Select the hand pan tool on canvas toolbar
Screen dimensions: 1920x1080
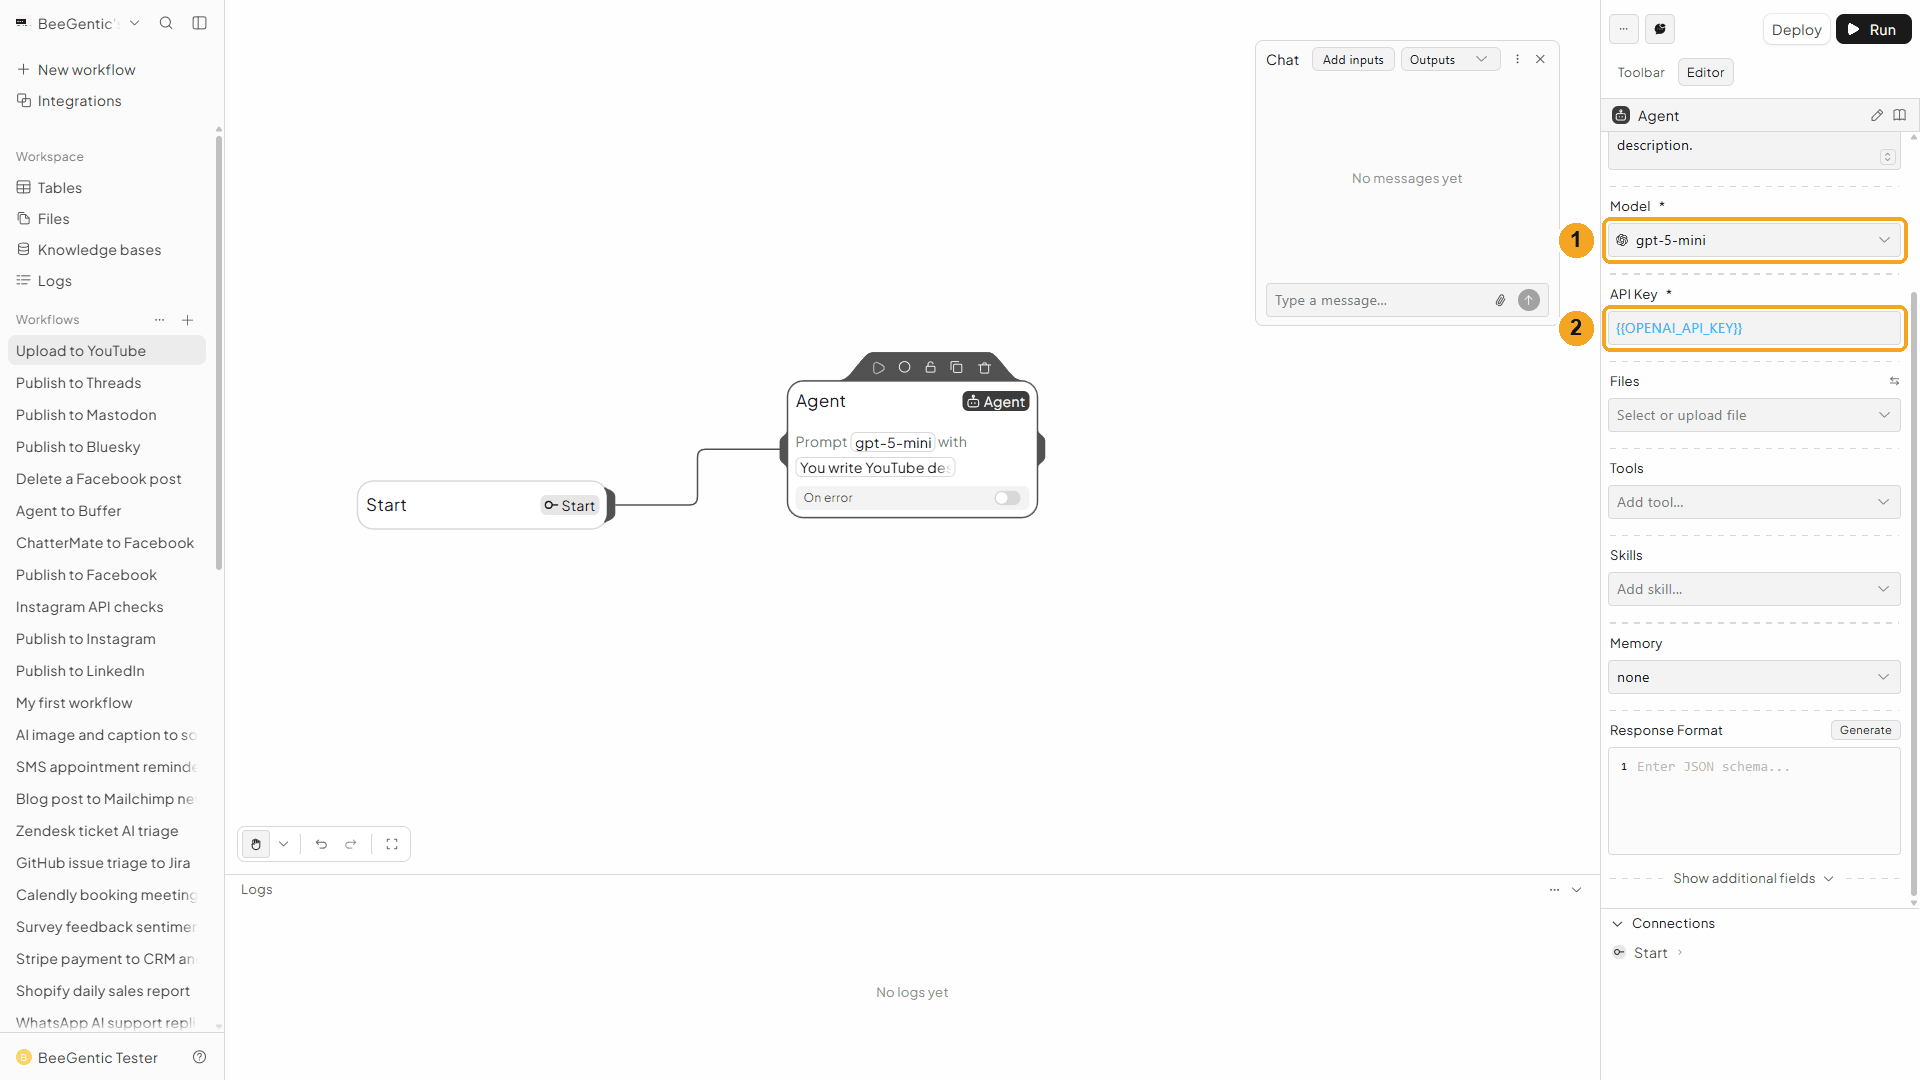pos(256,844)
